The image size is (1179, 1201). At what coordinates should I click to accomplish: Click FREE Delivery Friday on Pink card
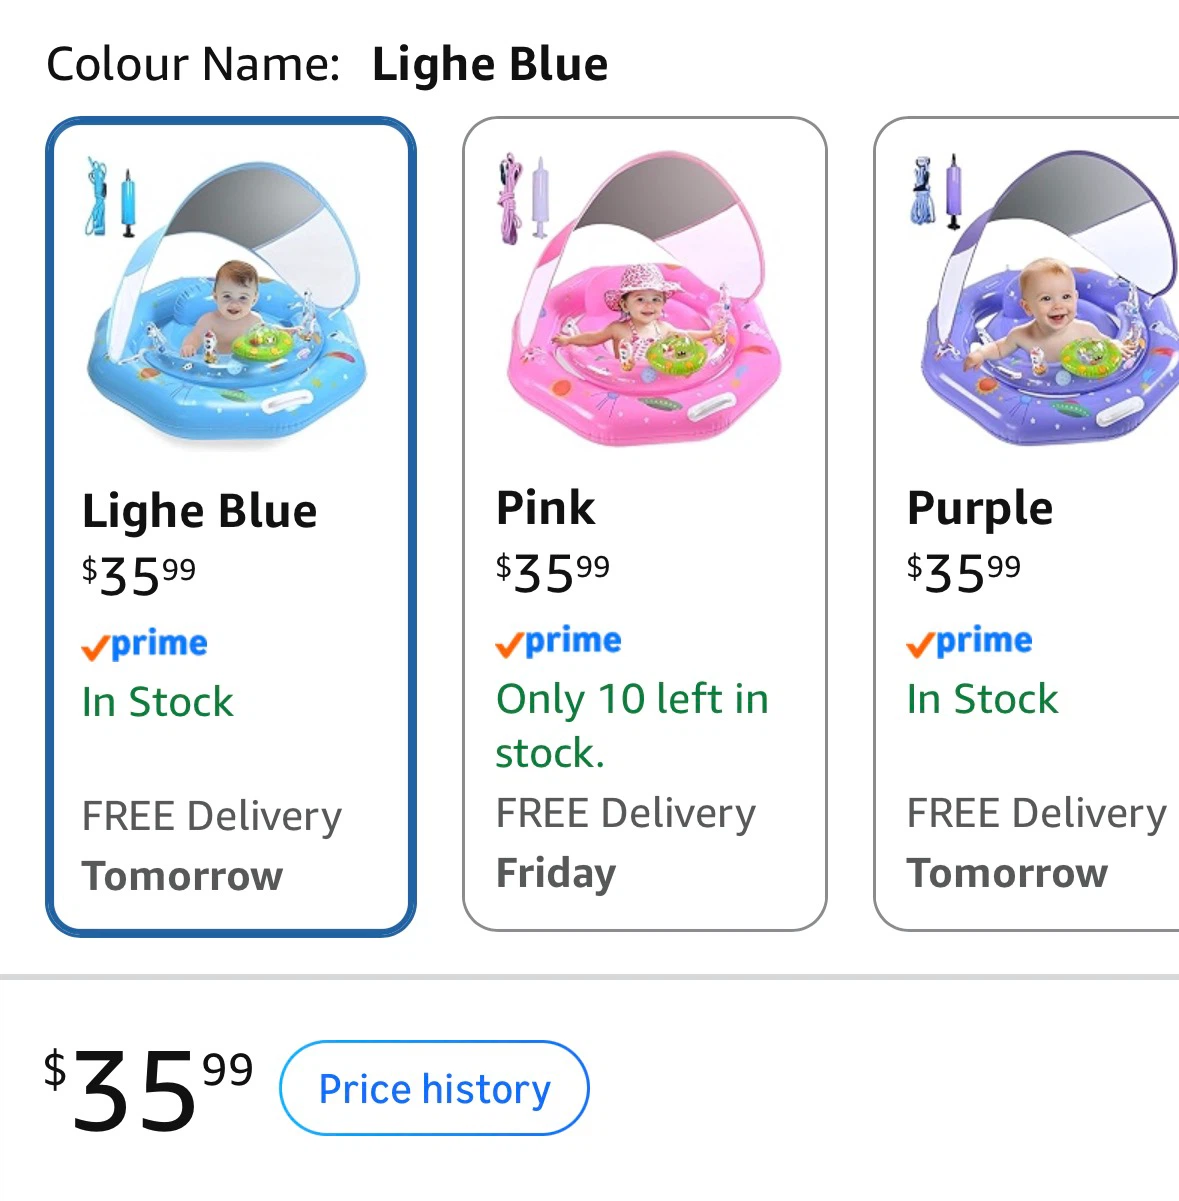(626, 843)
